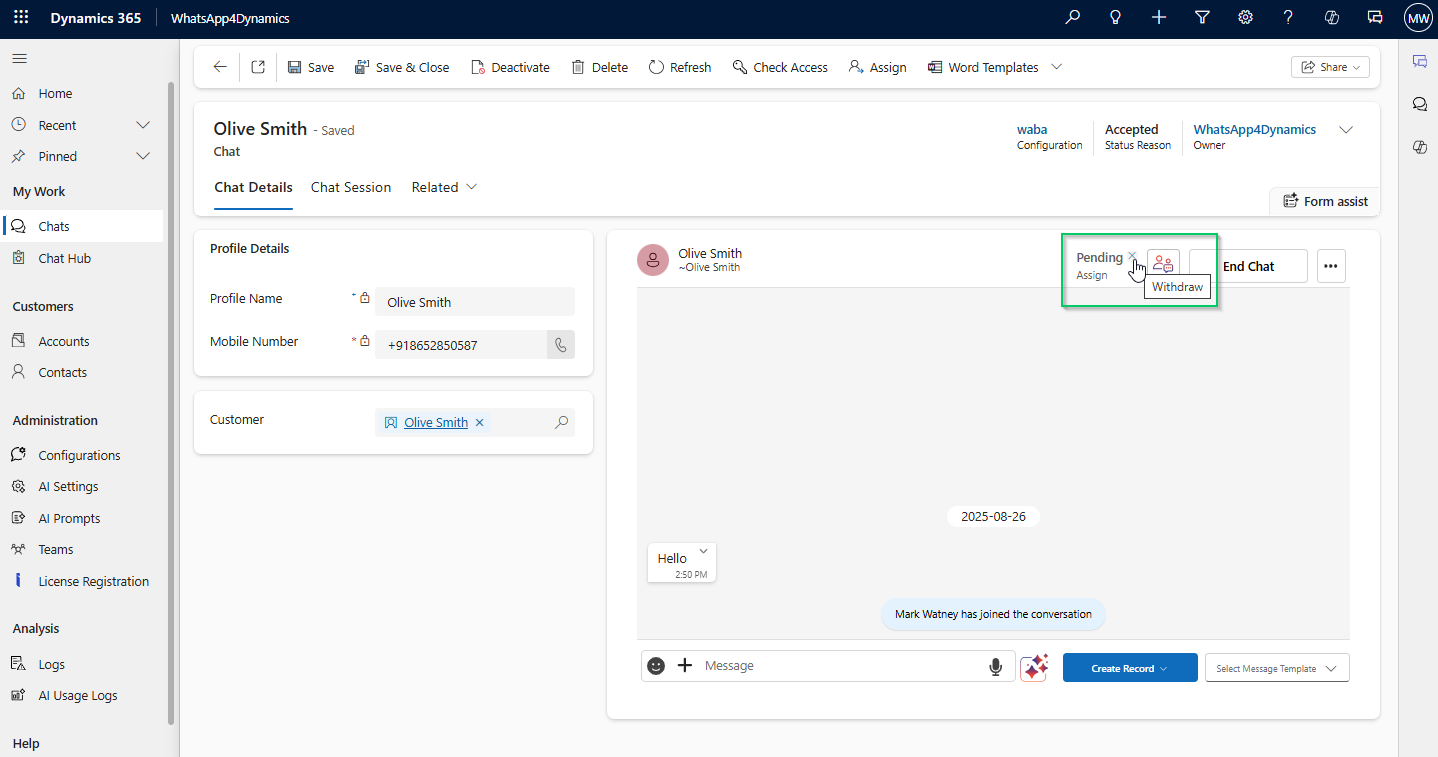Click the End Chat button

coord(1248,266)
